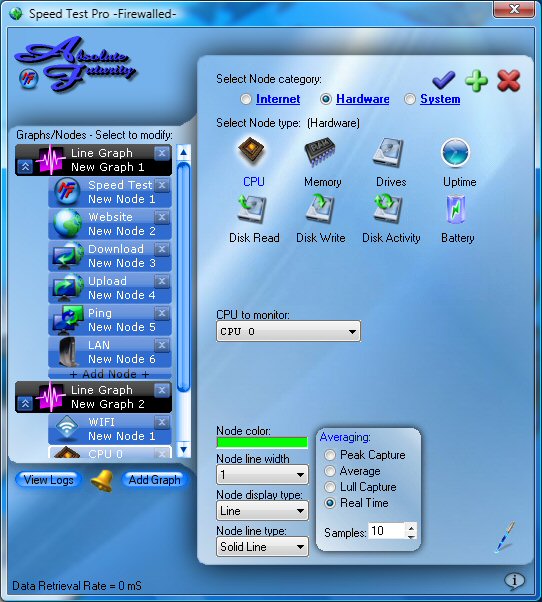Image resolution: width=542 pixels, height=602 pixels.
Task: Select the Internet node category radio
Action: click(246, 99)
